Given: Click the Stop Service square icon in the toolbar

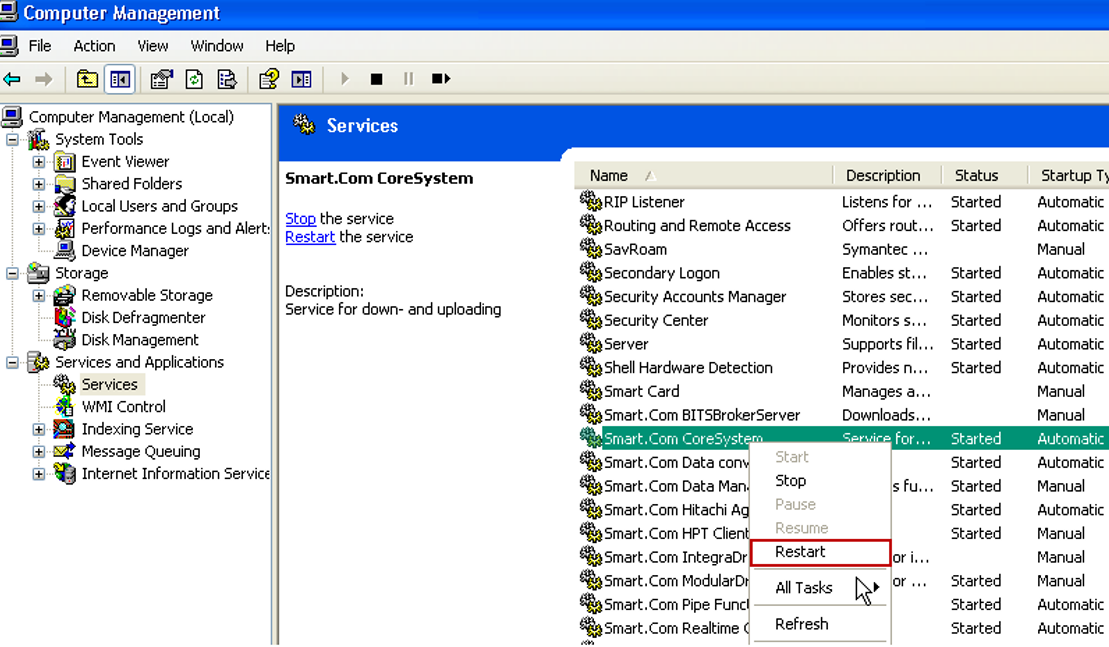Looking at the screenshot, I should [x=376, y=79].
